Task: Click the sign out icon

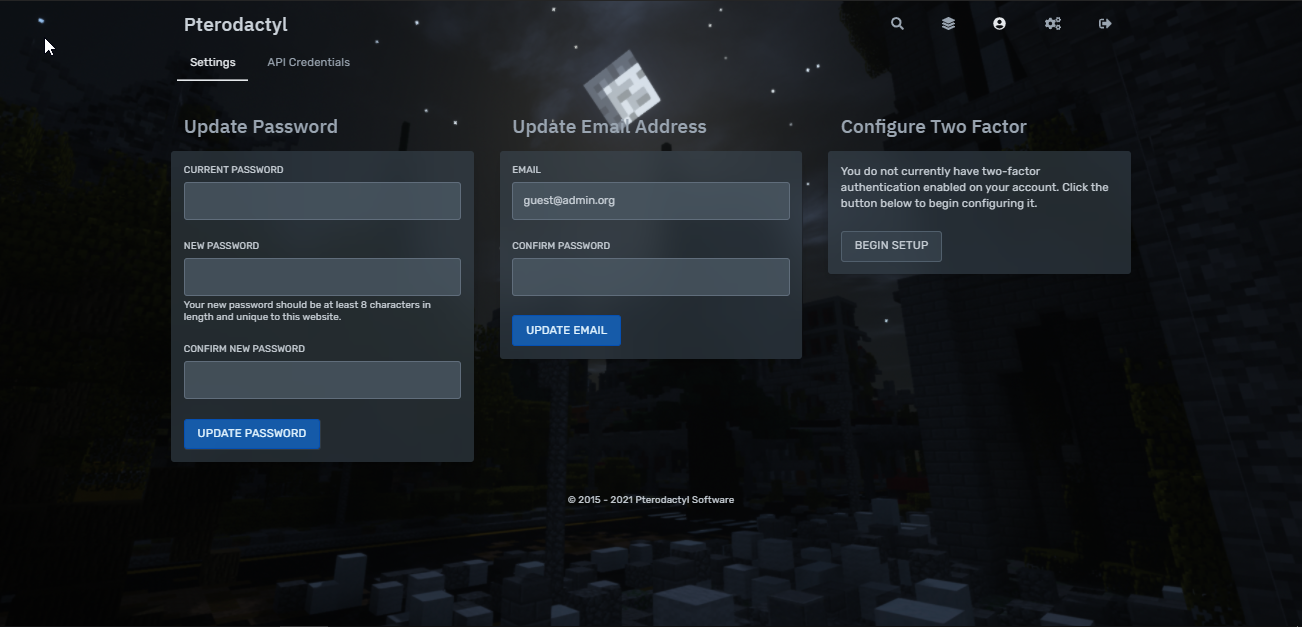Action: coord(1105,24)
